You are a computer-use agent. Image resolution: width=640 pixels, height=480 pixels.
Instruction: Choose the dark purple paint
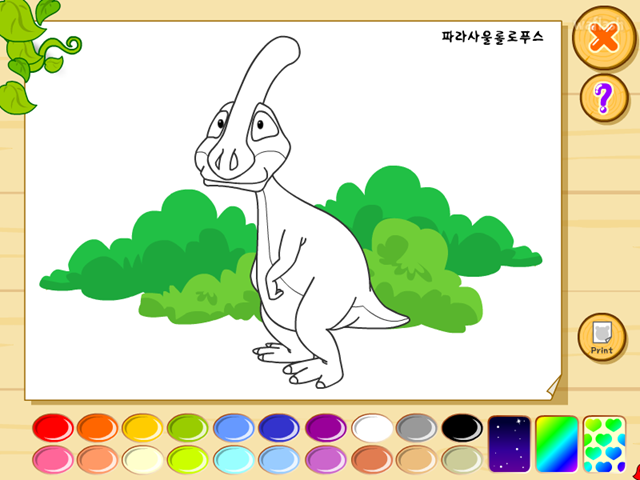(x=326, y=428)
